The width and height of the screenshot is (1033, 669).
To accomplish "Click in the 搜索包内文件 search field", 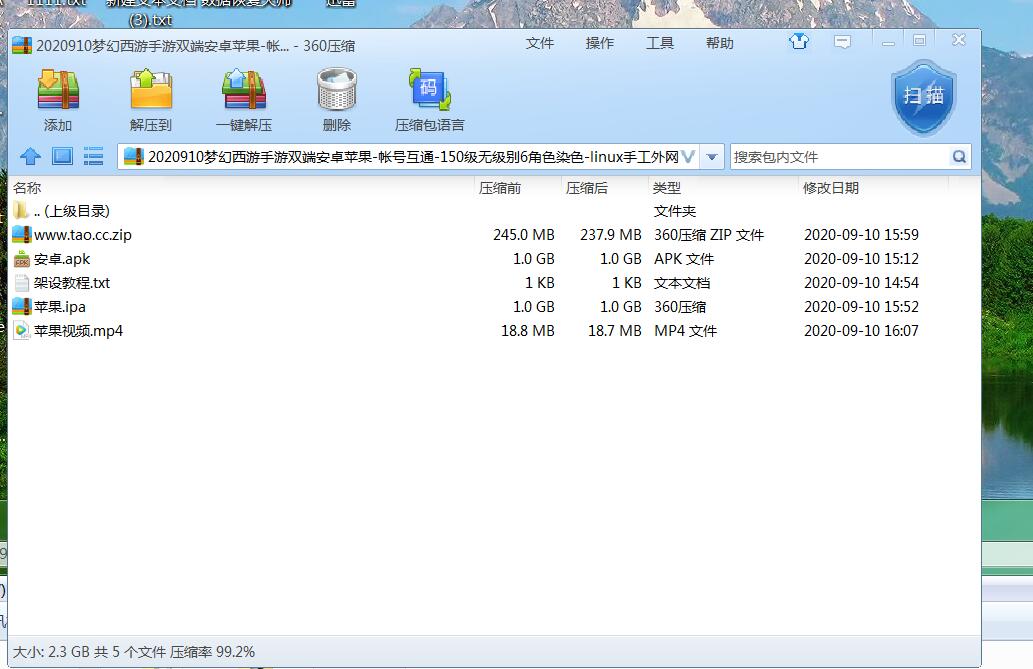I will click(x=838, y=157).
